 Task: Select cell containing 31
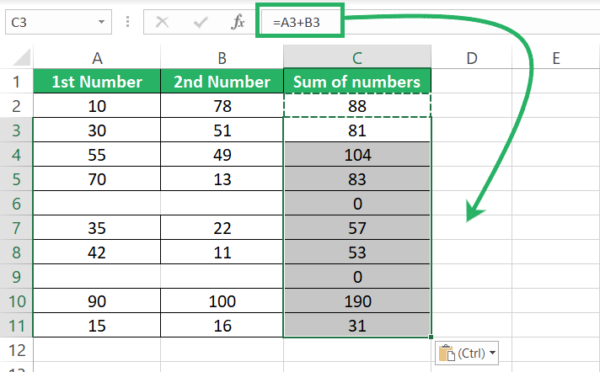tap(357, 326)
